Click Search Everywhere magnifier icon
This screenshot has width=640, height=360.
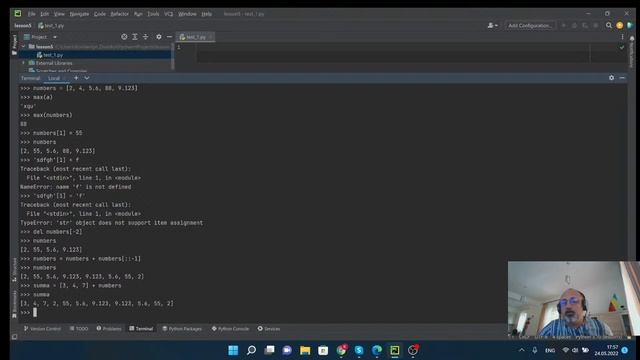609,25
